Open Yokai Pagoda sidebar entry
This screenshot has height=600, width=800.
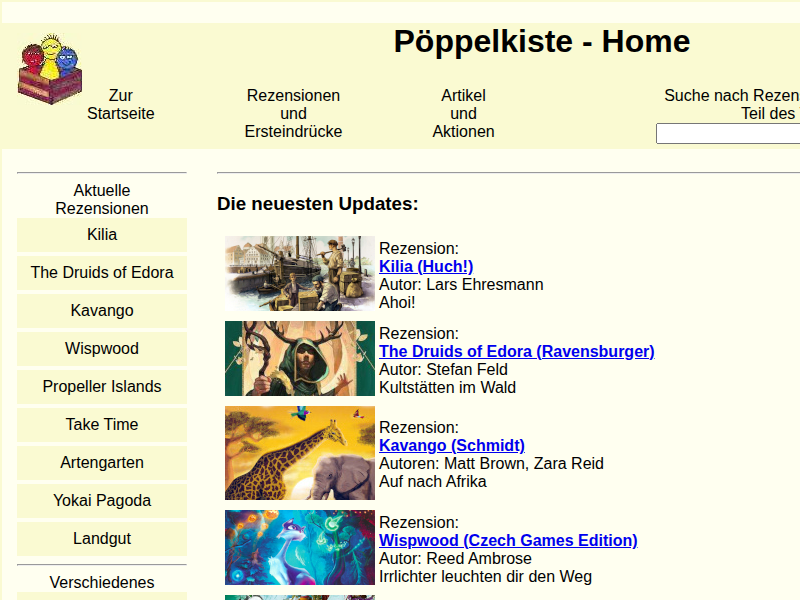tap(102, 501)
